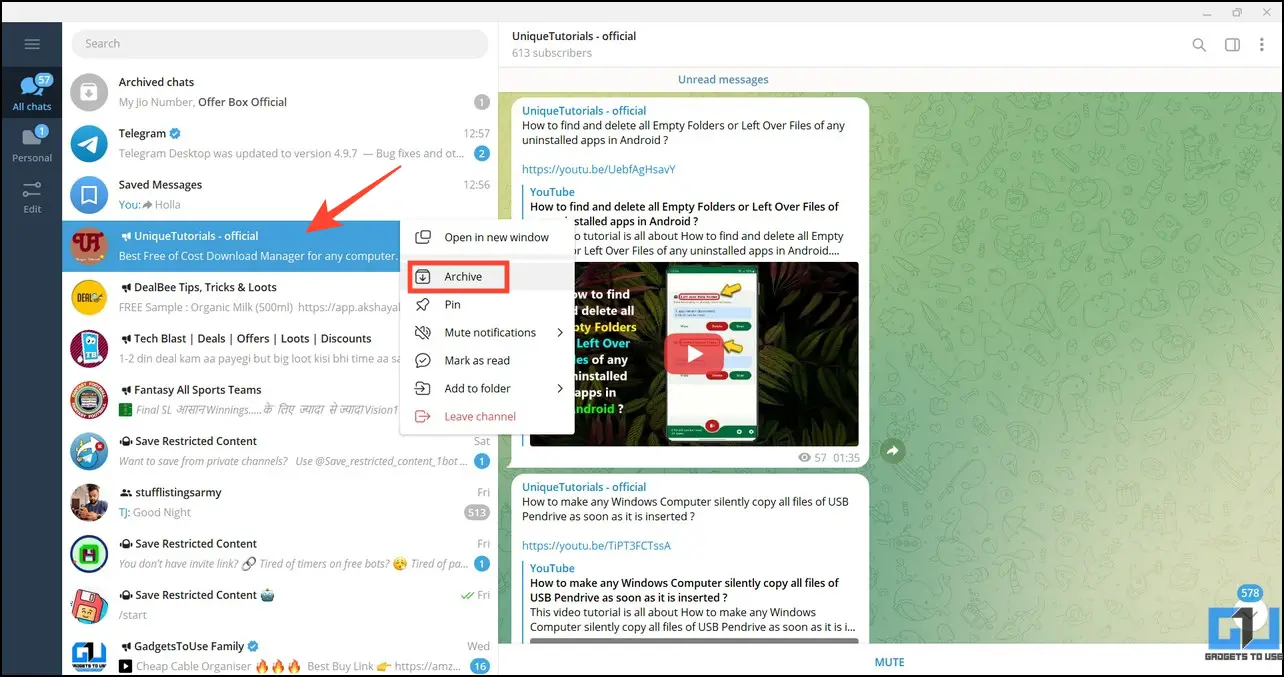Open the Save Restricted Content chat showing /start

point(280,605)
